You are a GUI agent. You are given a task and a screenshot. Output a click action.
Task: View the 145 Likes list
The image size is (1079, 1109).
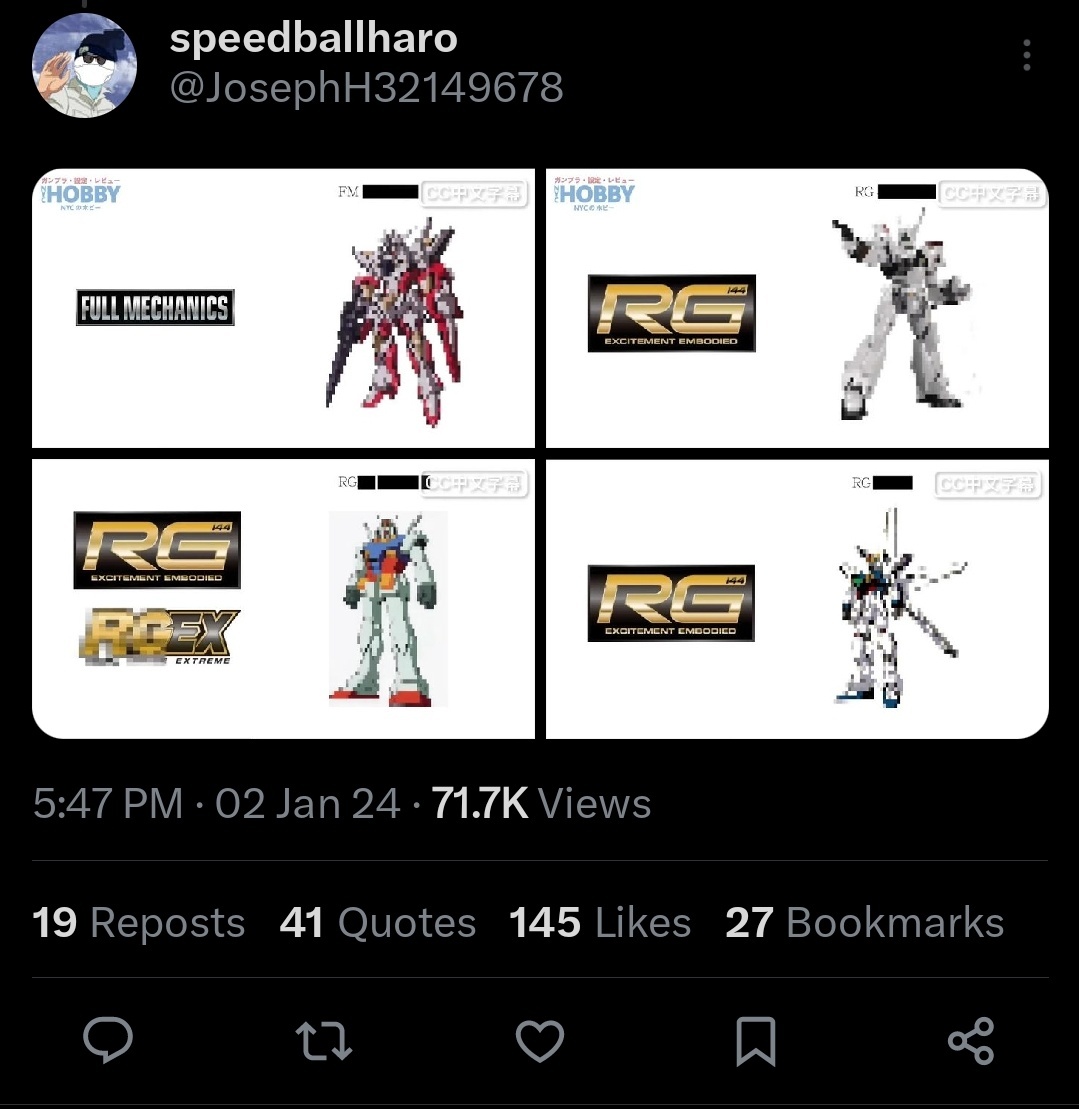[600, 922]
